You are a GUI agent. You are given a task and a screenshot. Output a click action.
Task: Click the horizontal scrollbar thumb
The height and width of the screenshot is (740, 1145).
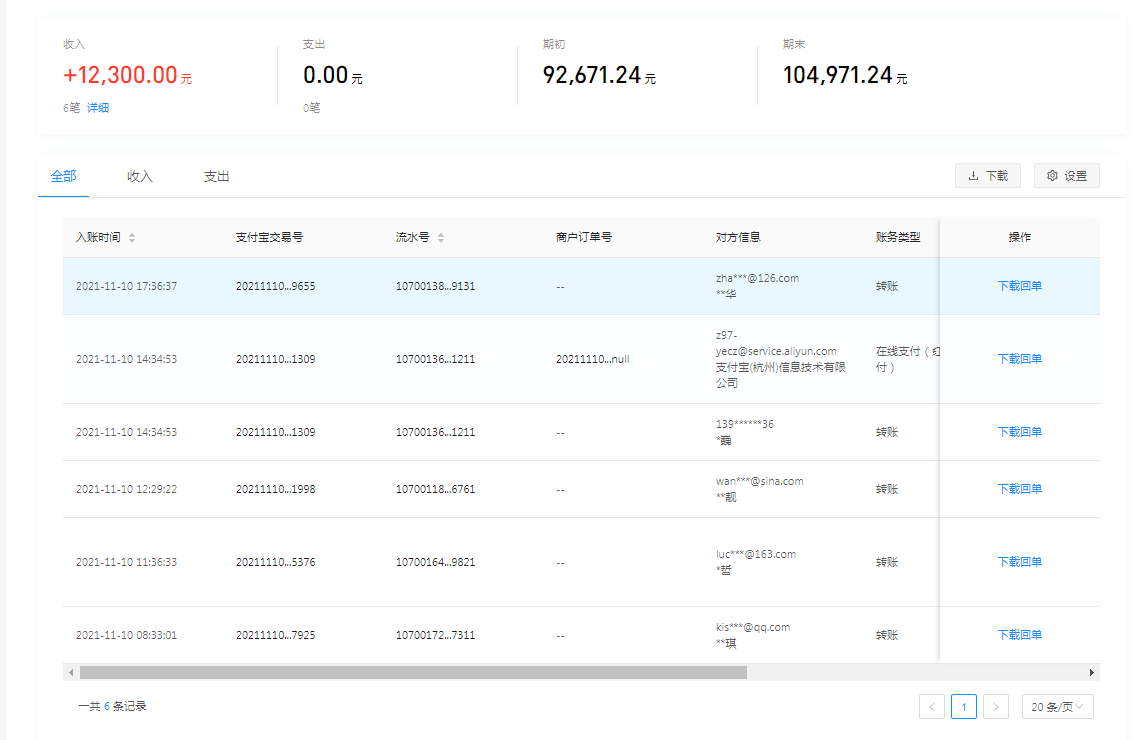[x=412, y=673]
